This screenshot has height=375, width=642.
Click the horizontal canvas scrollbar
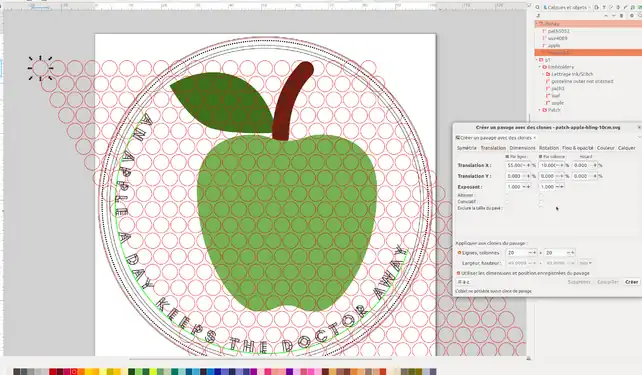click(x=260, y=359)
